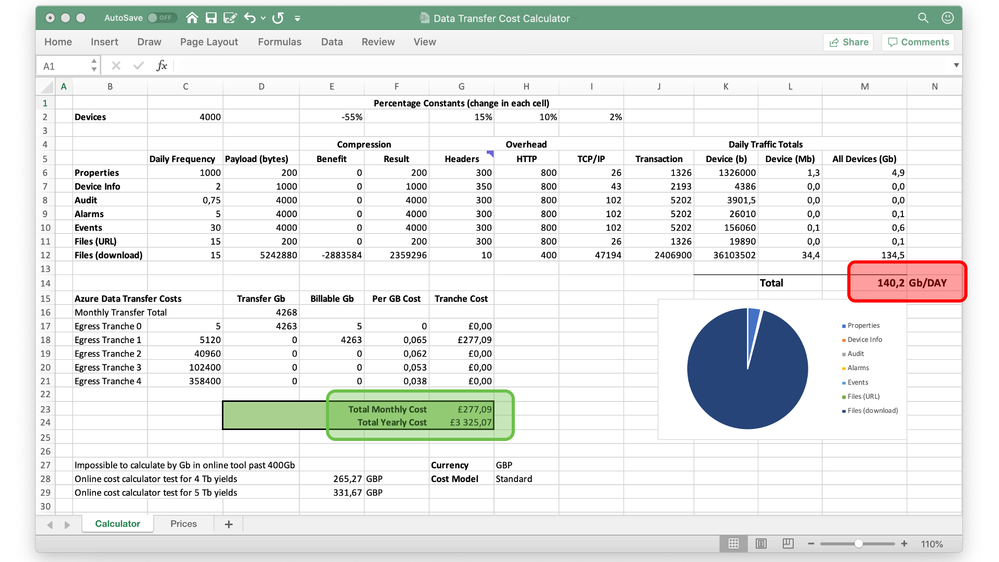This screenshot has width=999, height=562.
Task: Click Total Yearly Cost £3 325,07
Action: (x=461, y=422)
